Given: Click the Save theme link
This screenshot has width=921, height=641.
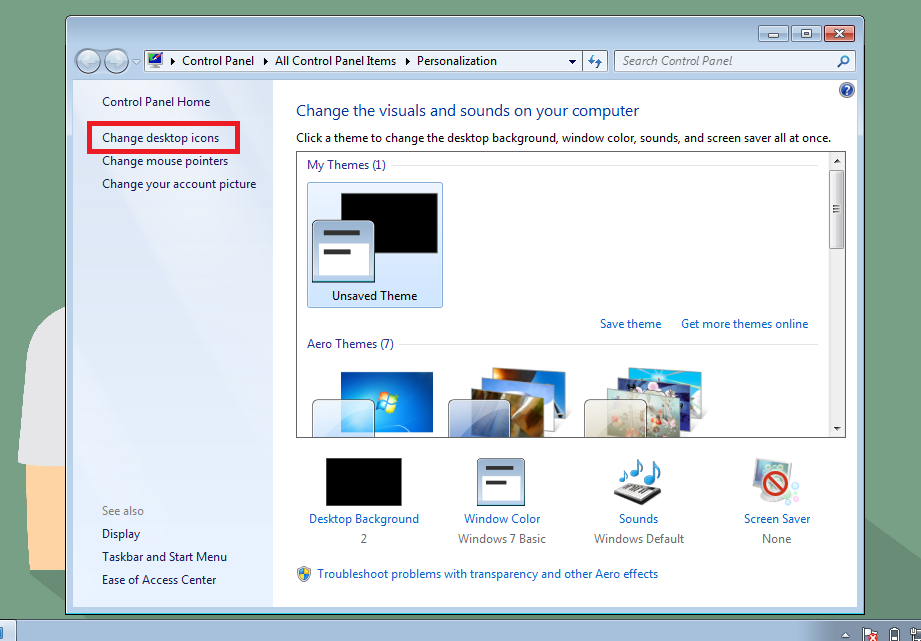Looking at the screenshot, I should (x=630, y=324).
